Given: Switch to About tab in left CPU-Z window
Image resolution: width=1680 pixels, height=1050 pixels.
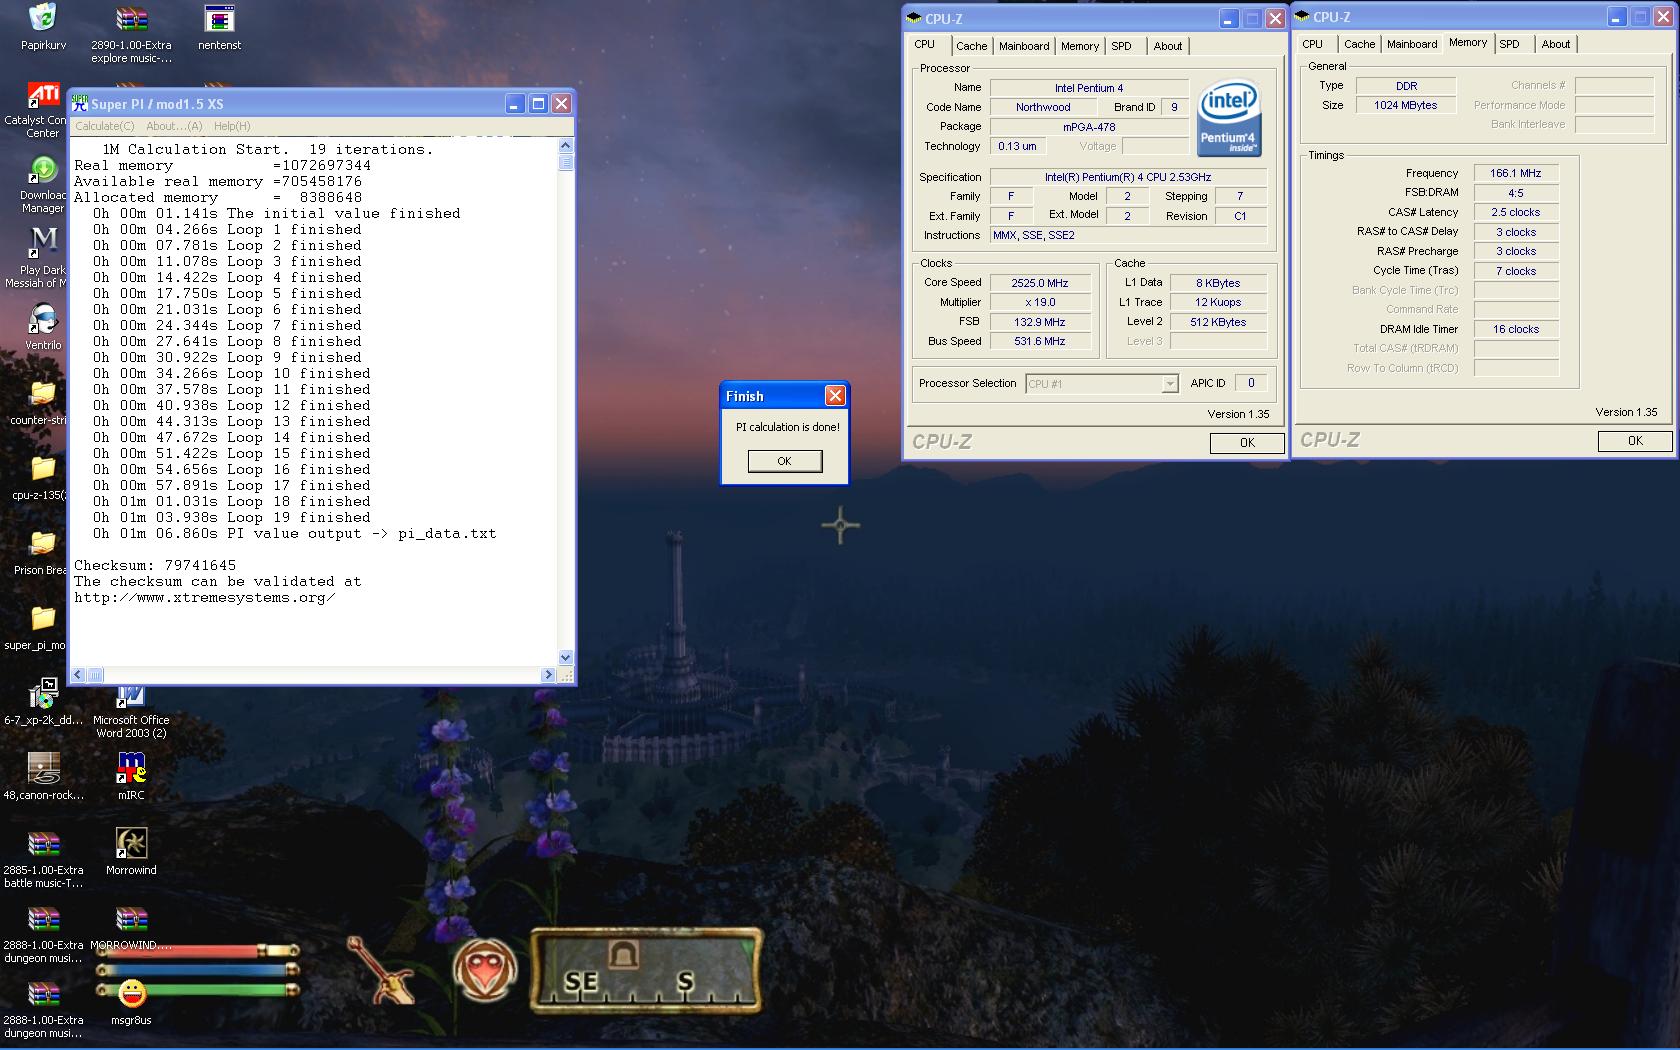Looking at the screenshot, I should pyautogui.click(x=1168, y=46).
